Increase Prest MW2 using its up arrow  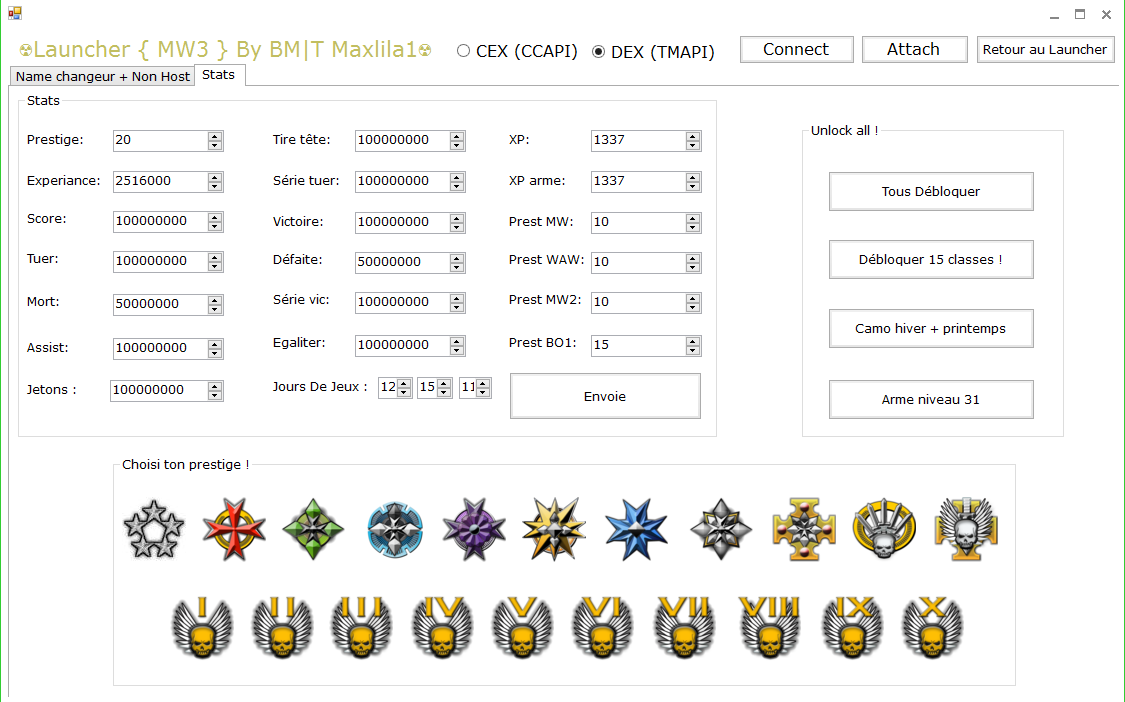pos(692,298)
